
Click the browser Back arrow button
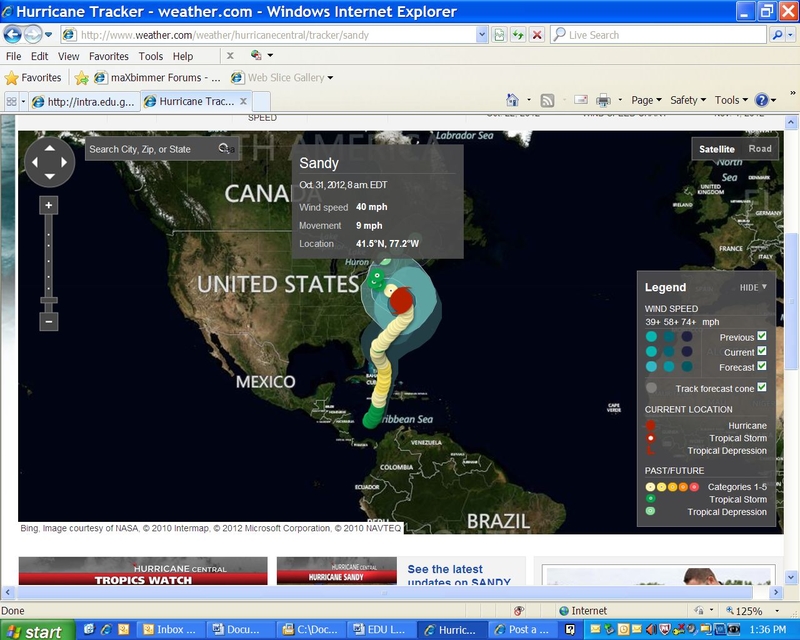(x=13, y=35)
